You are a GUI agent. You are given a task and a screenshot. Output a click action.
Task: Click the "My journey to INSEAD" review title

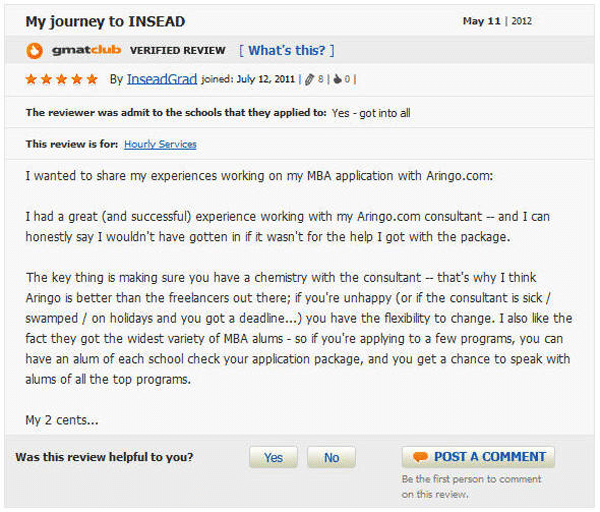coord(105,21)
